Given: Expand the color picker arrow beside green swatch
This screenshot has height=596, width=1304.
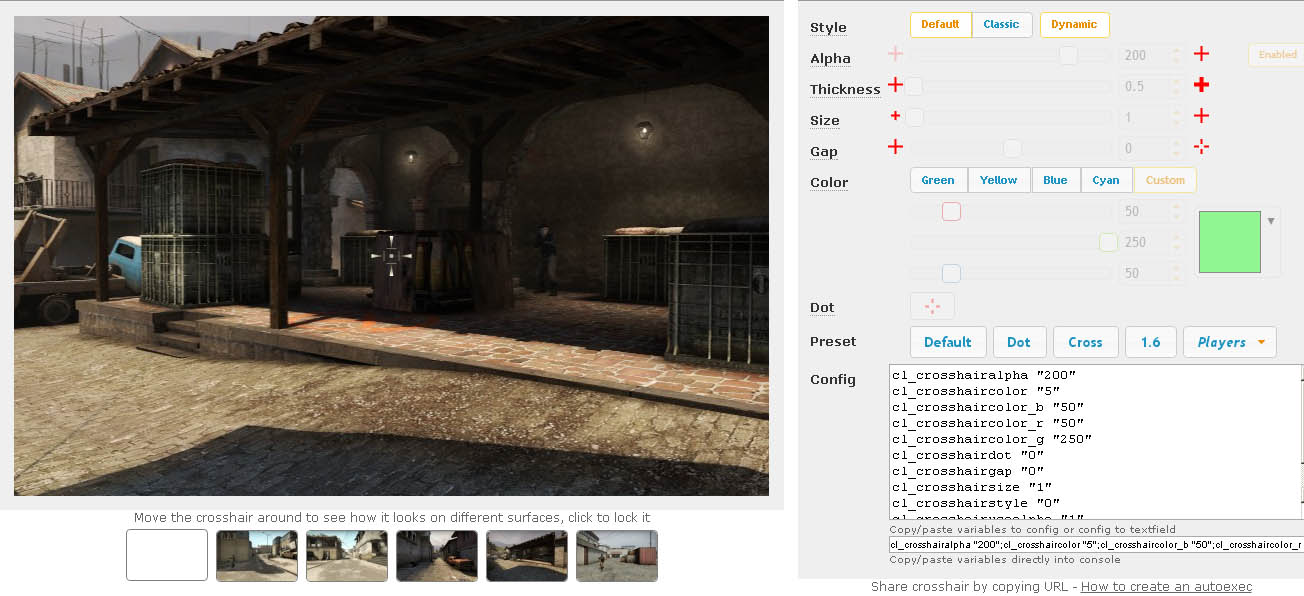Looking at the screenshot, I should pyautogui.click(x=1271, y=221).
